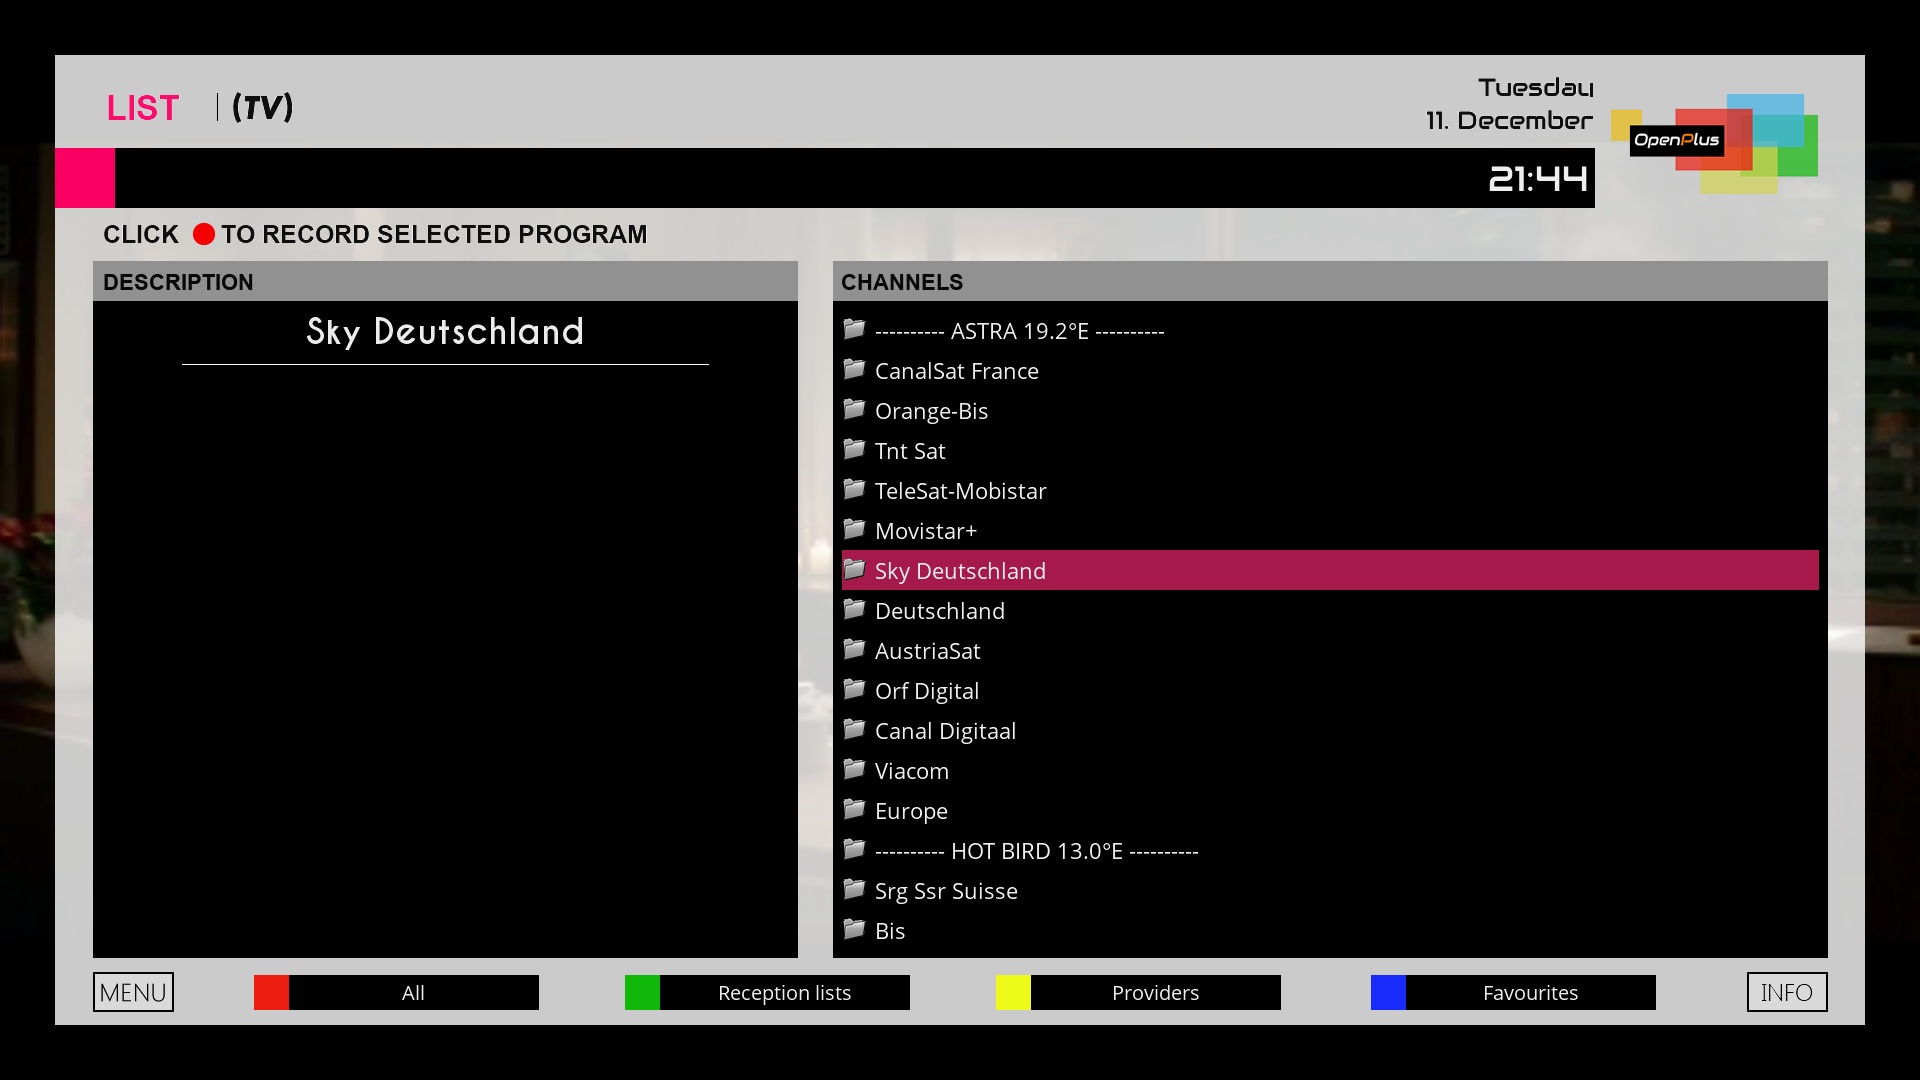Select the Bis bouquet entry

1330,930
